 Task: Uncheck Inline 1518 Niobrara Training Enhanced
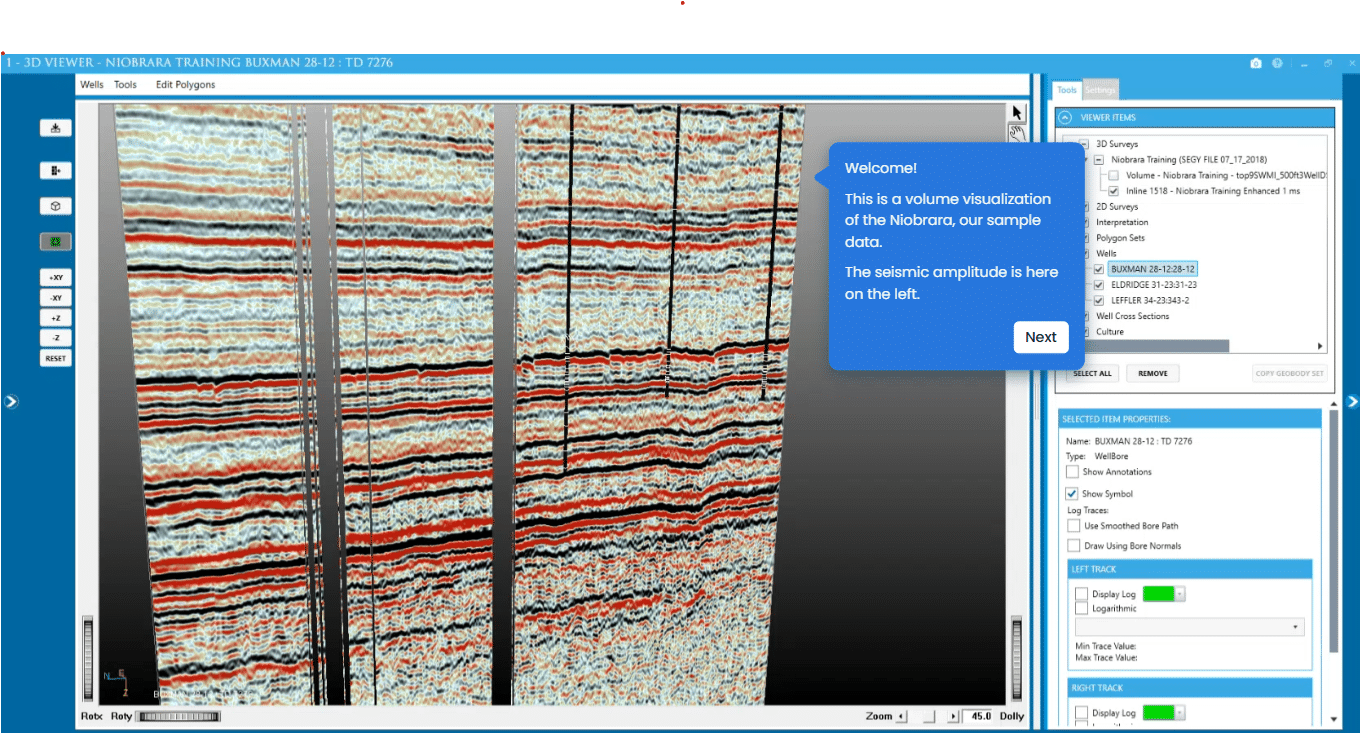click(1113, 191)
